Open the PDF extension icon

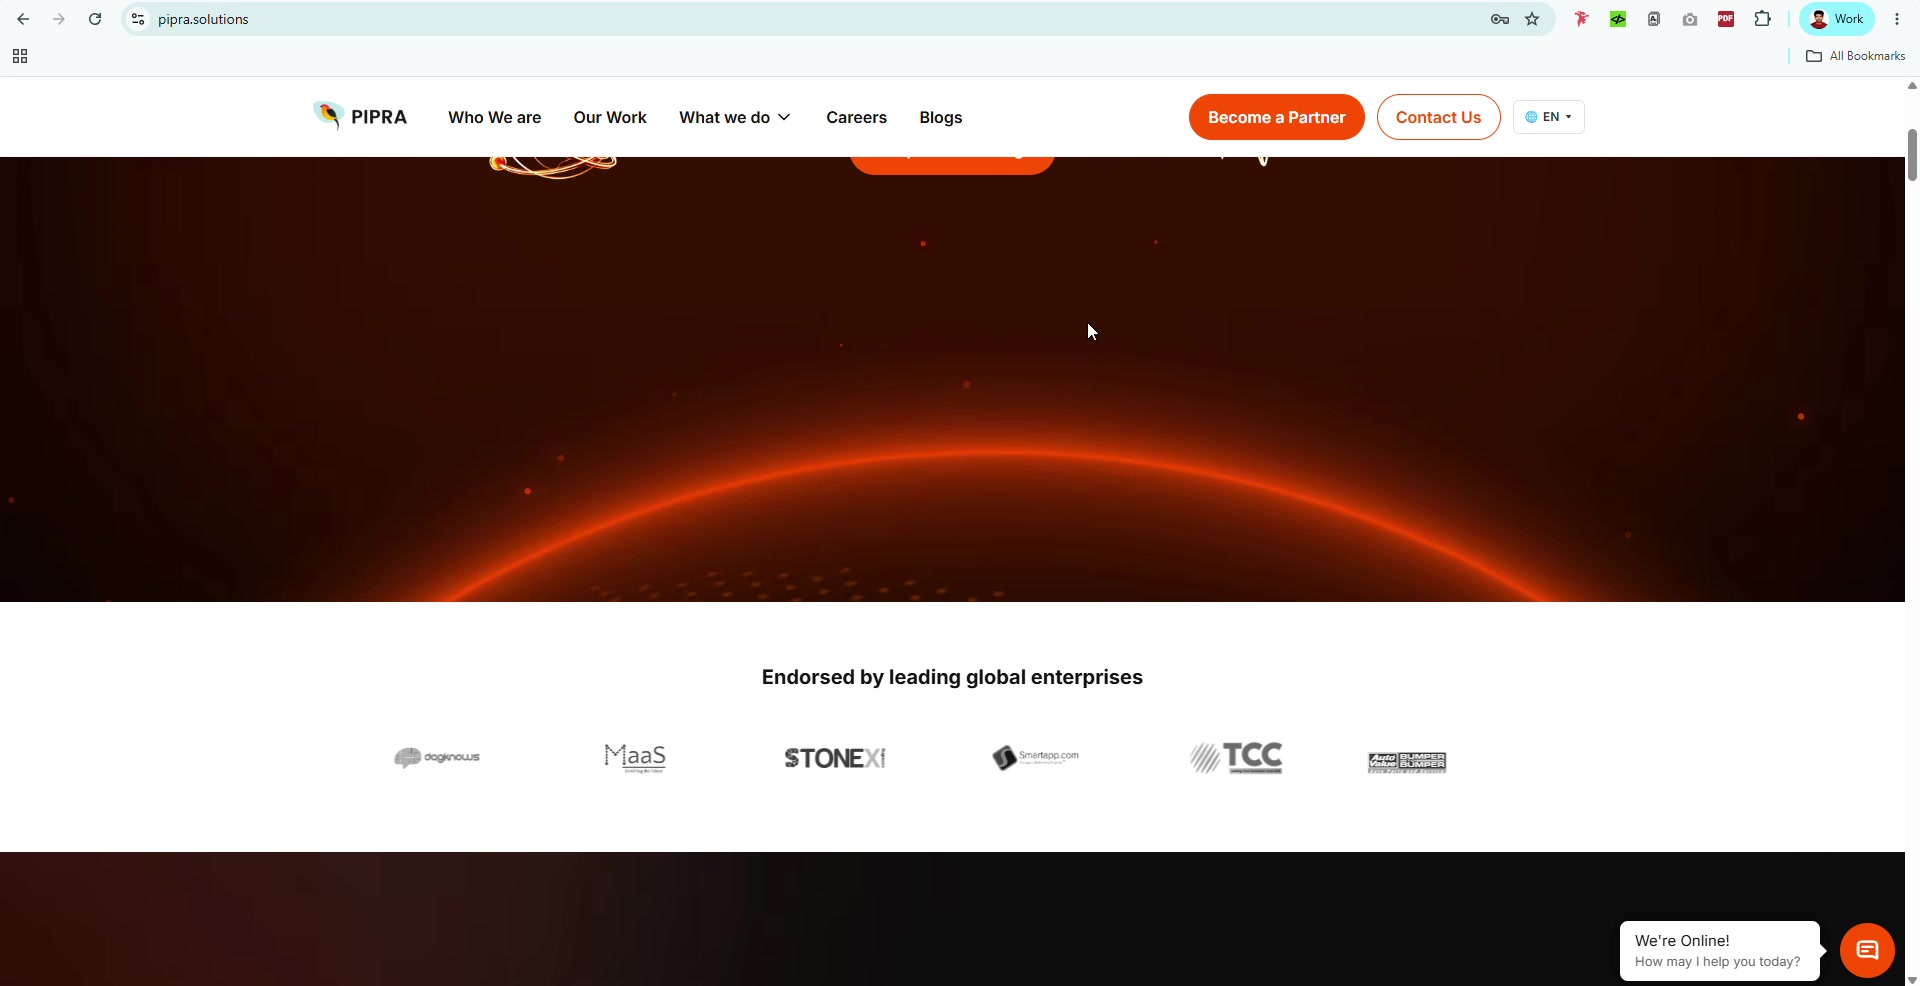tap(1726, 19)
